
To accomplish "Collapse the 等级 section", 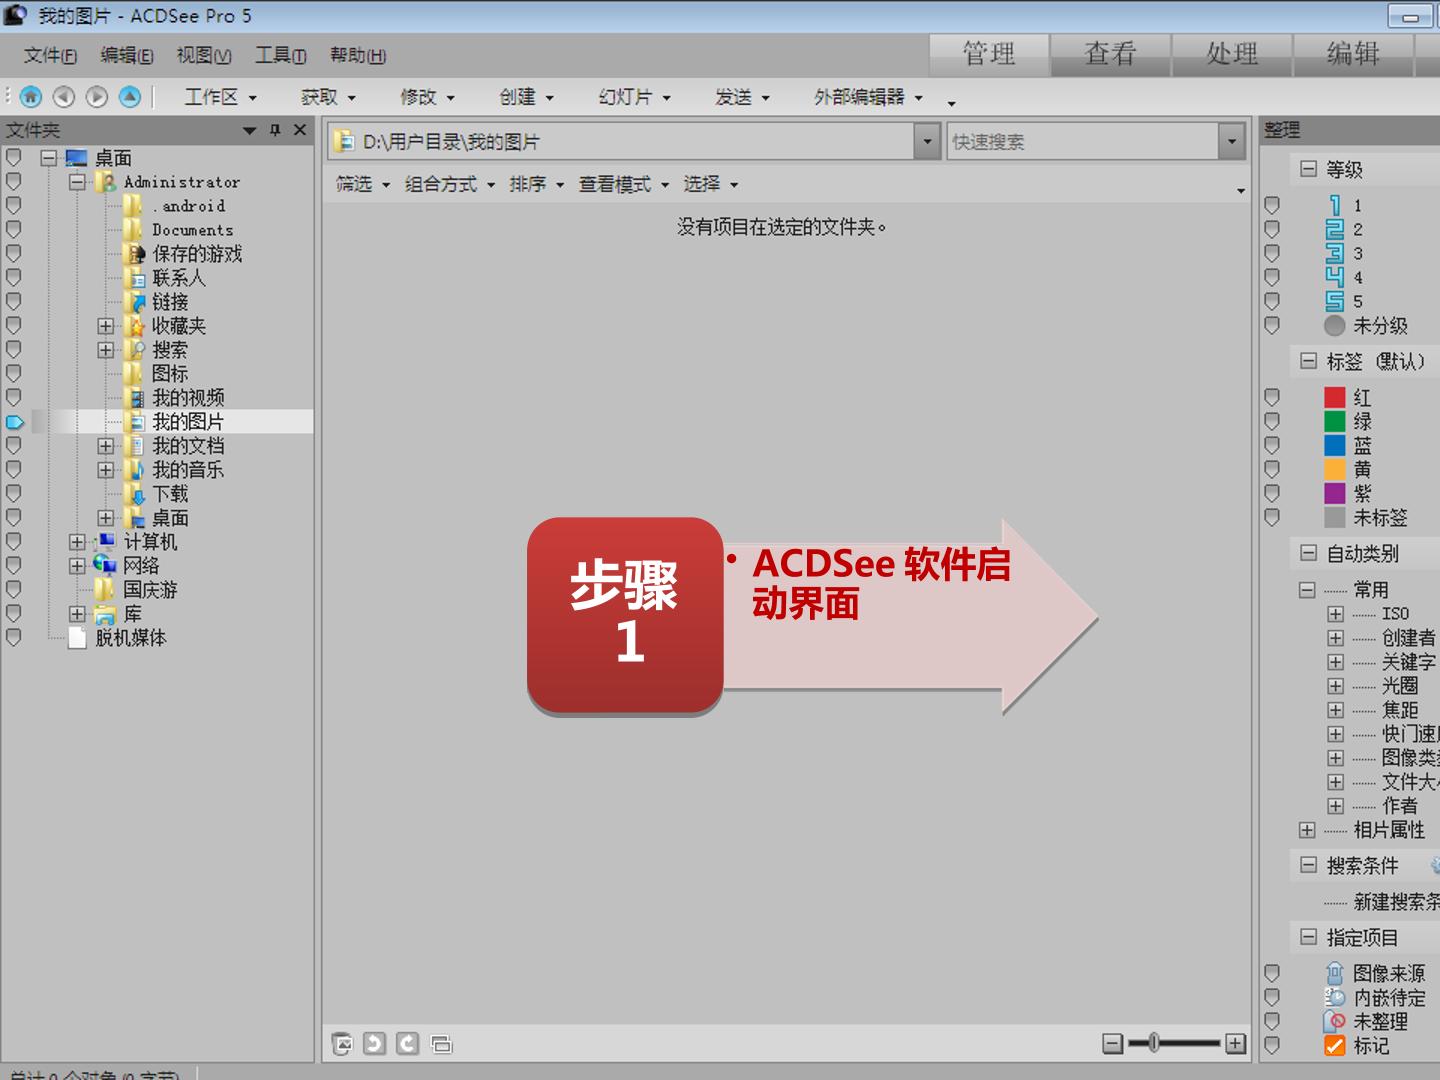I will click(1308, 169).
